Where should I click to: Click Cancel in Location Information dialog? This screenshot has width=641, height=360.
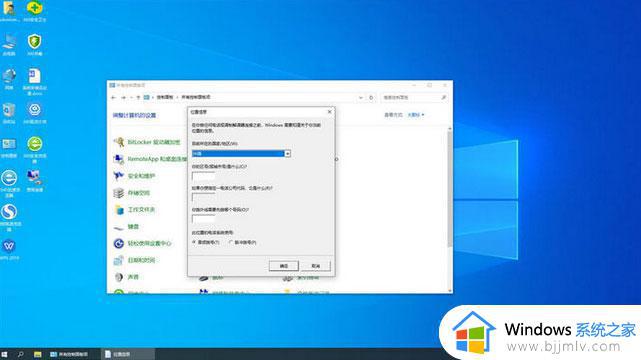coord(316,266)
